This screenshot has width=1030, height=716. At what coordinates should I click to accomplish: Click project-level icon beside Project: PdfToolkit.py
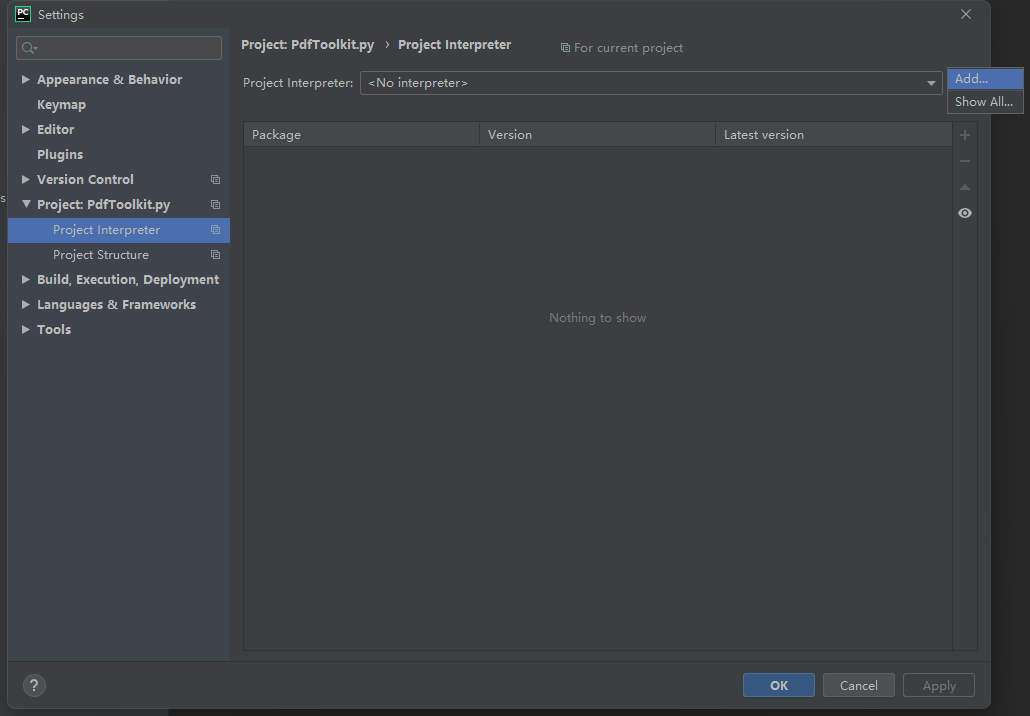tap(215, 204)
